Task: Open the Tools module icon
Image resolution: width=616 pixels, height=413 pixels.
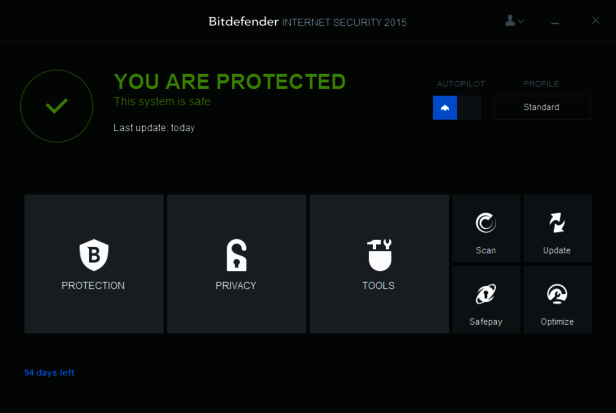Action: point(378,263)
